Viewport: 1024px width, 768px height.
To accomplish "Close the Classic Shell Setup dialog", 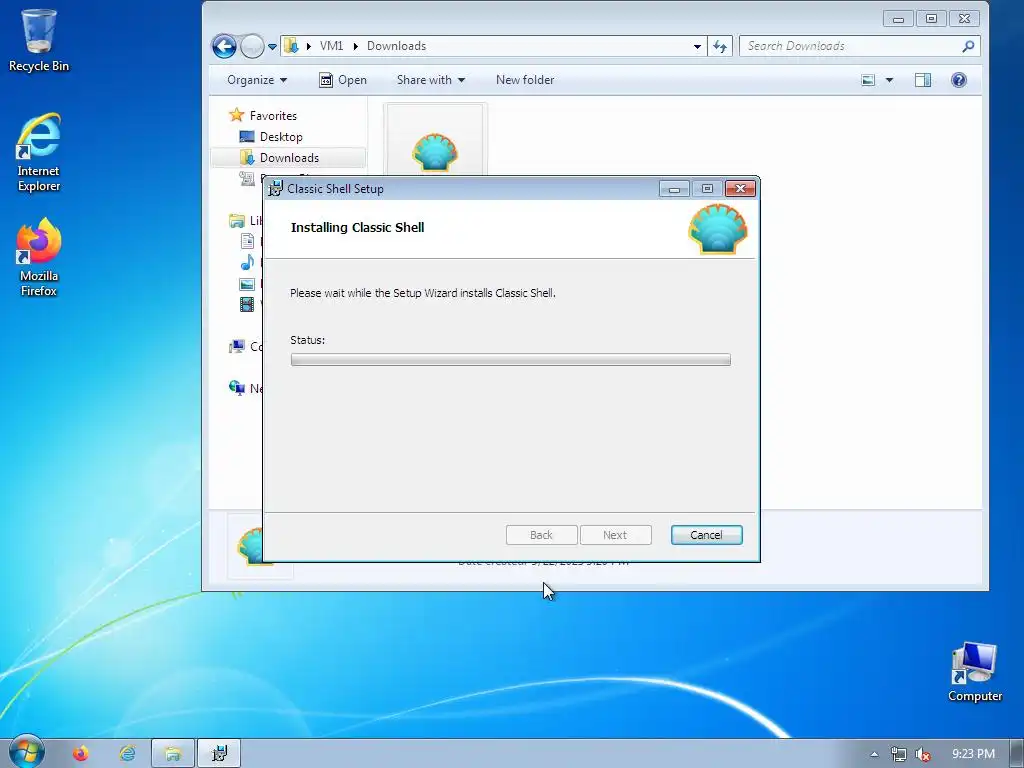I will point(740,189).
